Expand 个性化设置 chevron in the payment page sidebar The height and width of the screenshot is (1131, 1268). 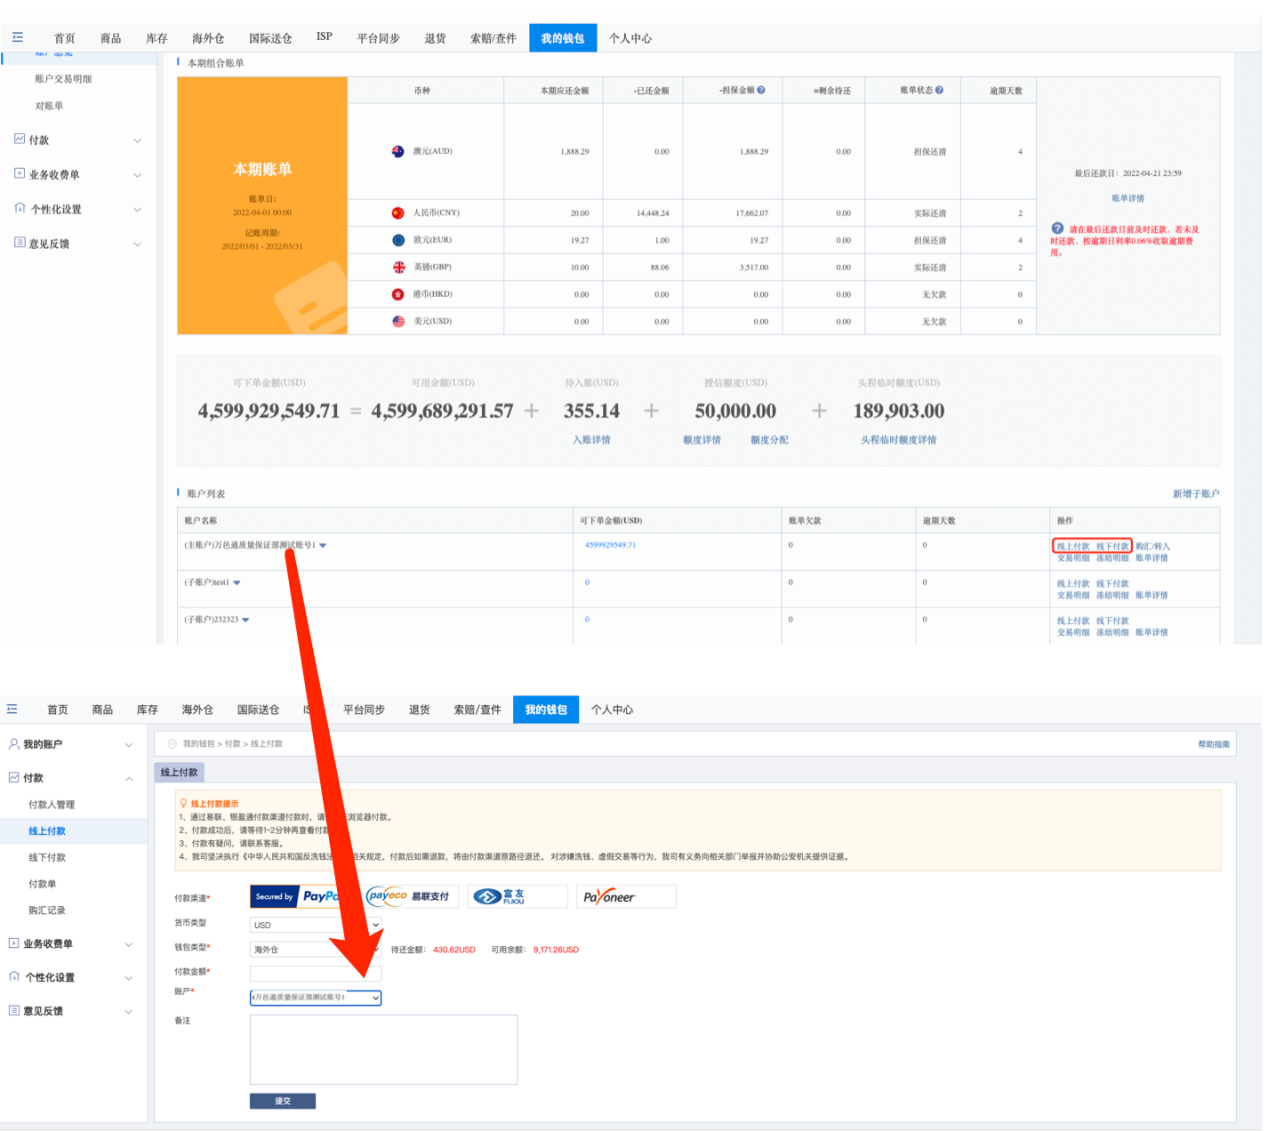(129, 978)
